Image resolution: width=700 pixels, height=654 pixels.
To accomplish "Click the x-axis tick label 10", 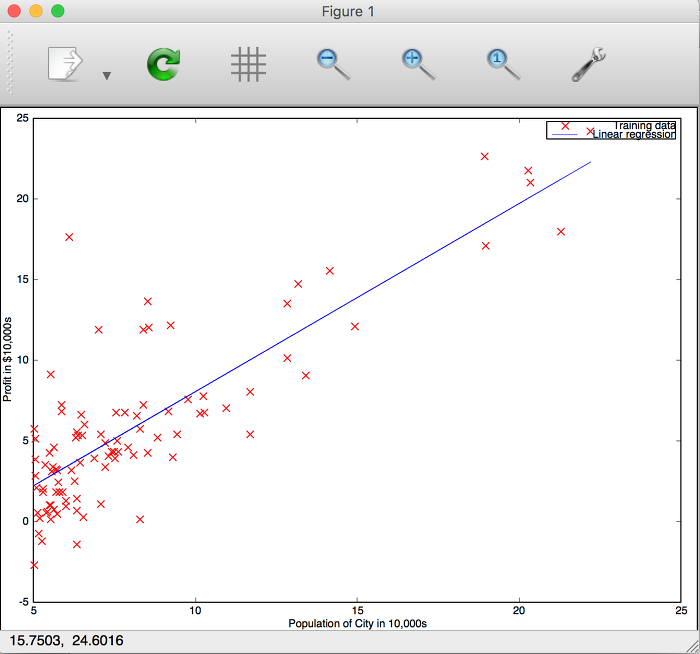I will 195,611.
